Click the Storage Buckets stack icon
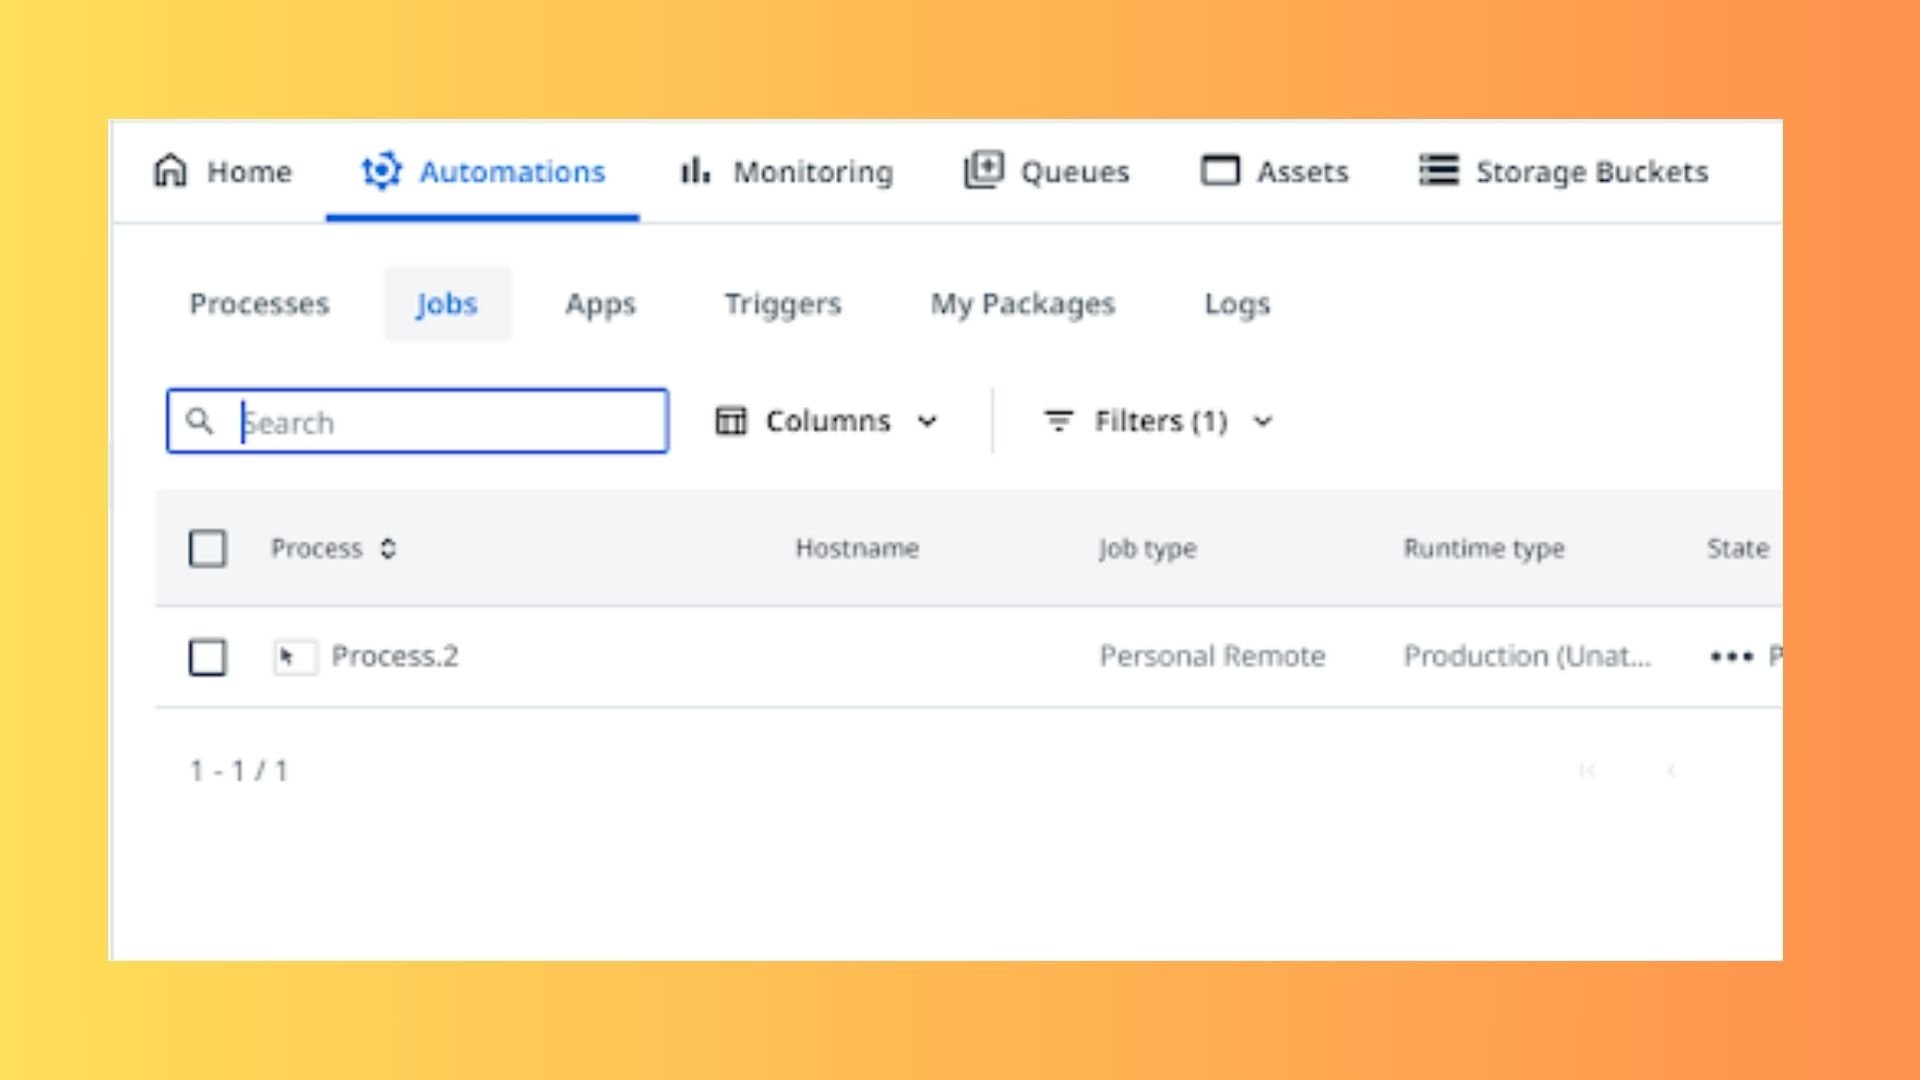Image resolution: width=1920 pixels, height=1080 pixels. pyautogui.click(x=1439, y=171)
